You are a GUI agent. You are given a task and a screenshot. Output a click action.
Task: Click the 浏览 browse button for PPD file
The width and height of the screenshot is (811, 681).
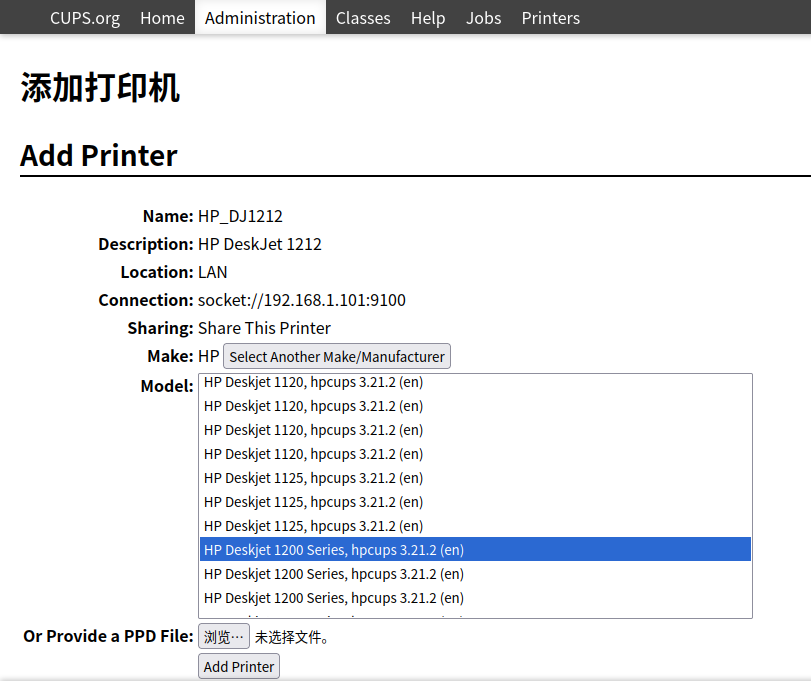[224, 637]
